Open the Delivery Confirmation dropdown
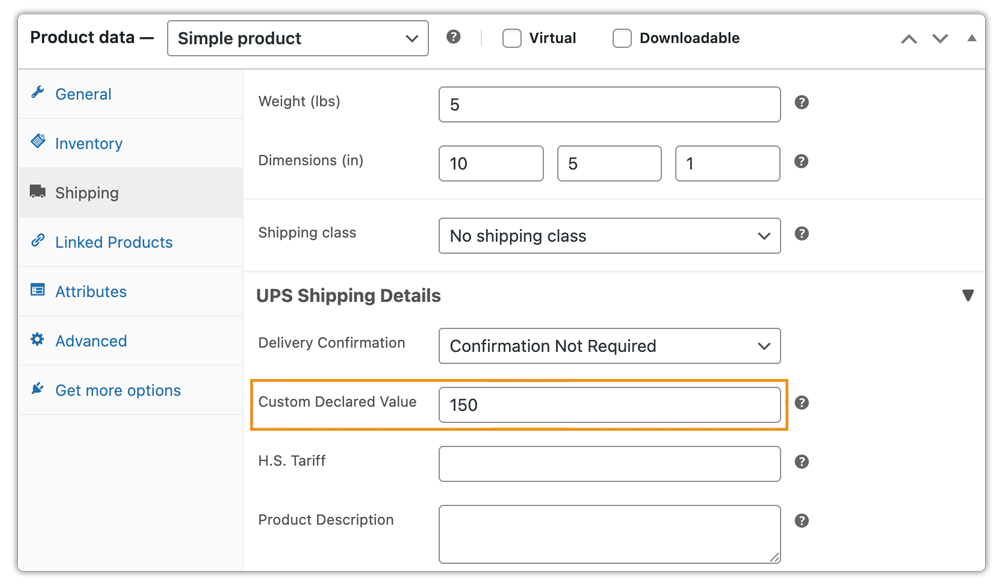This screenshot has width=1000, height=584. point(609,346)
